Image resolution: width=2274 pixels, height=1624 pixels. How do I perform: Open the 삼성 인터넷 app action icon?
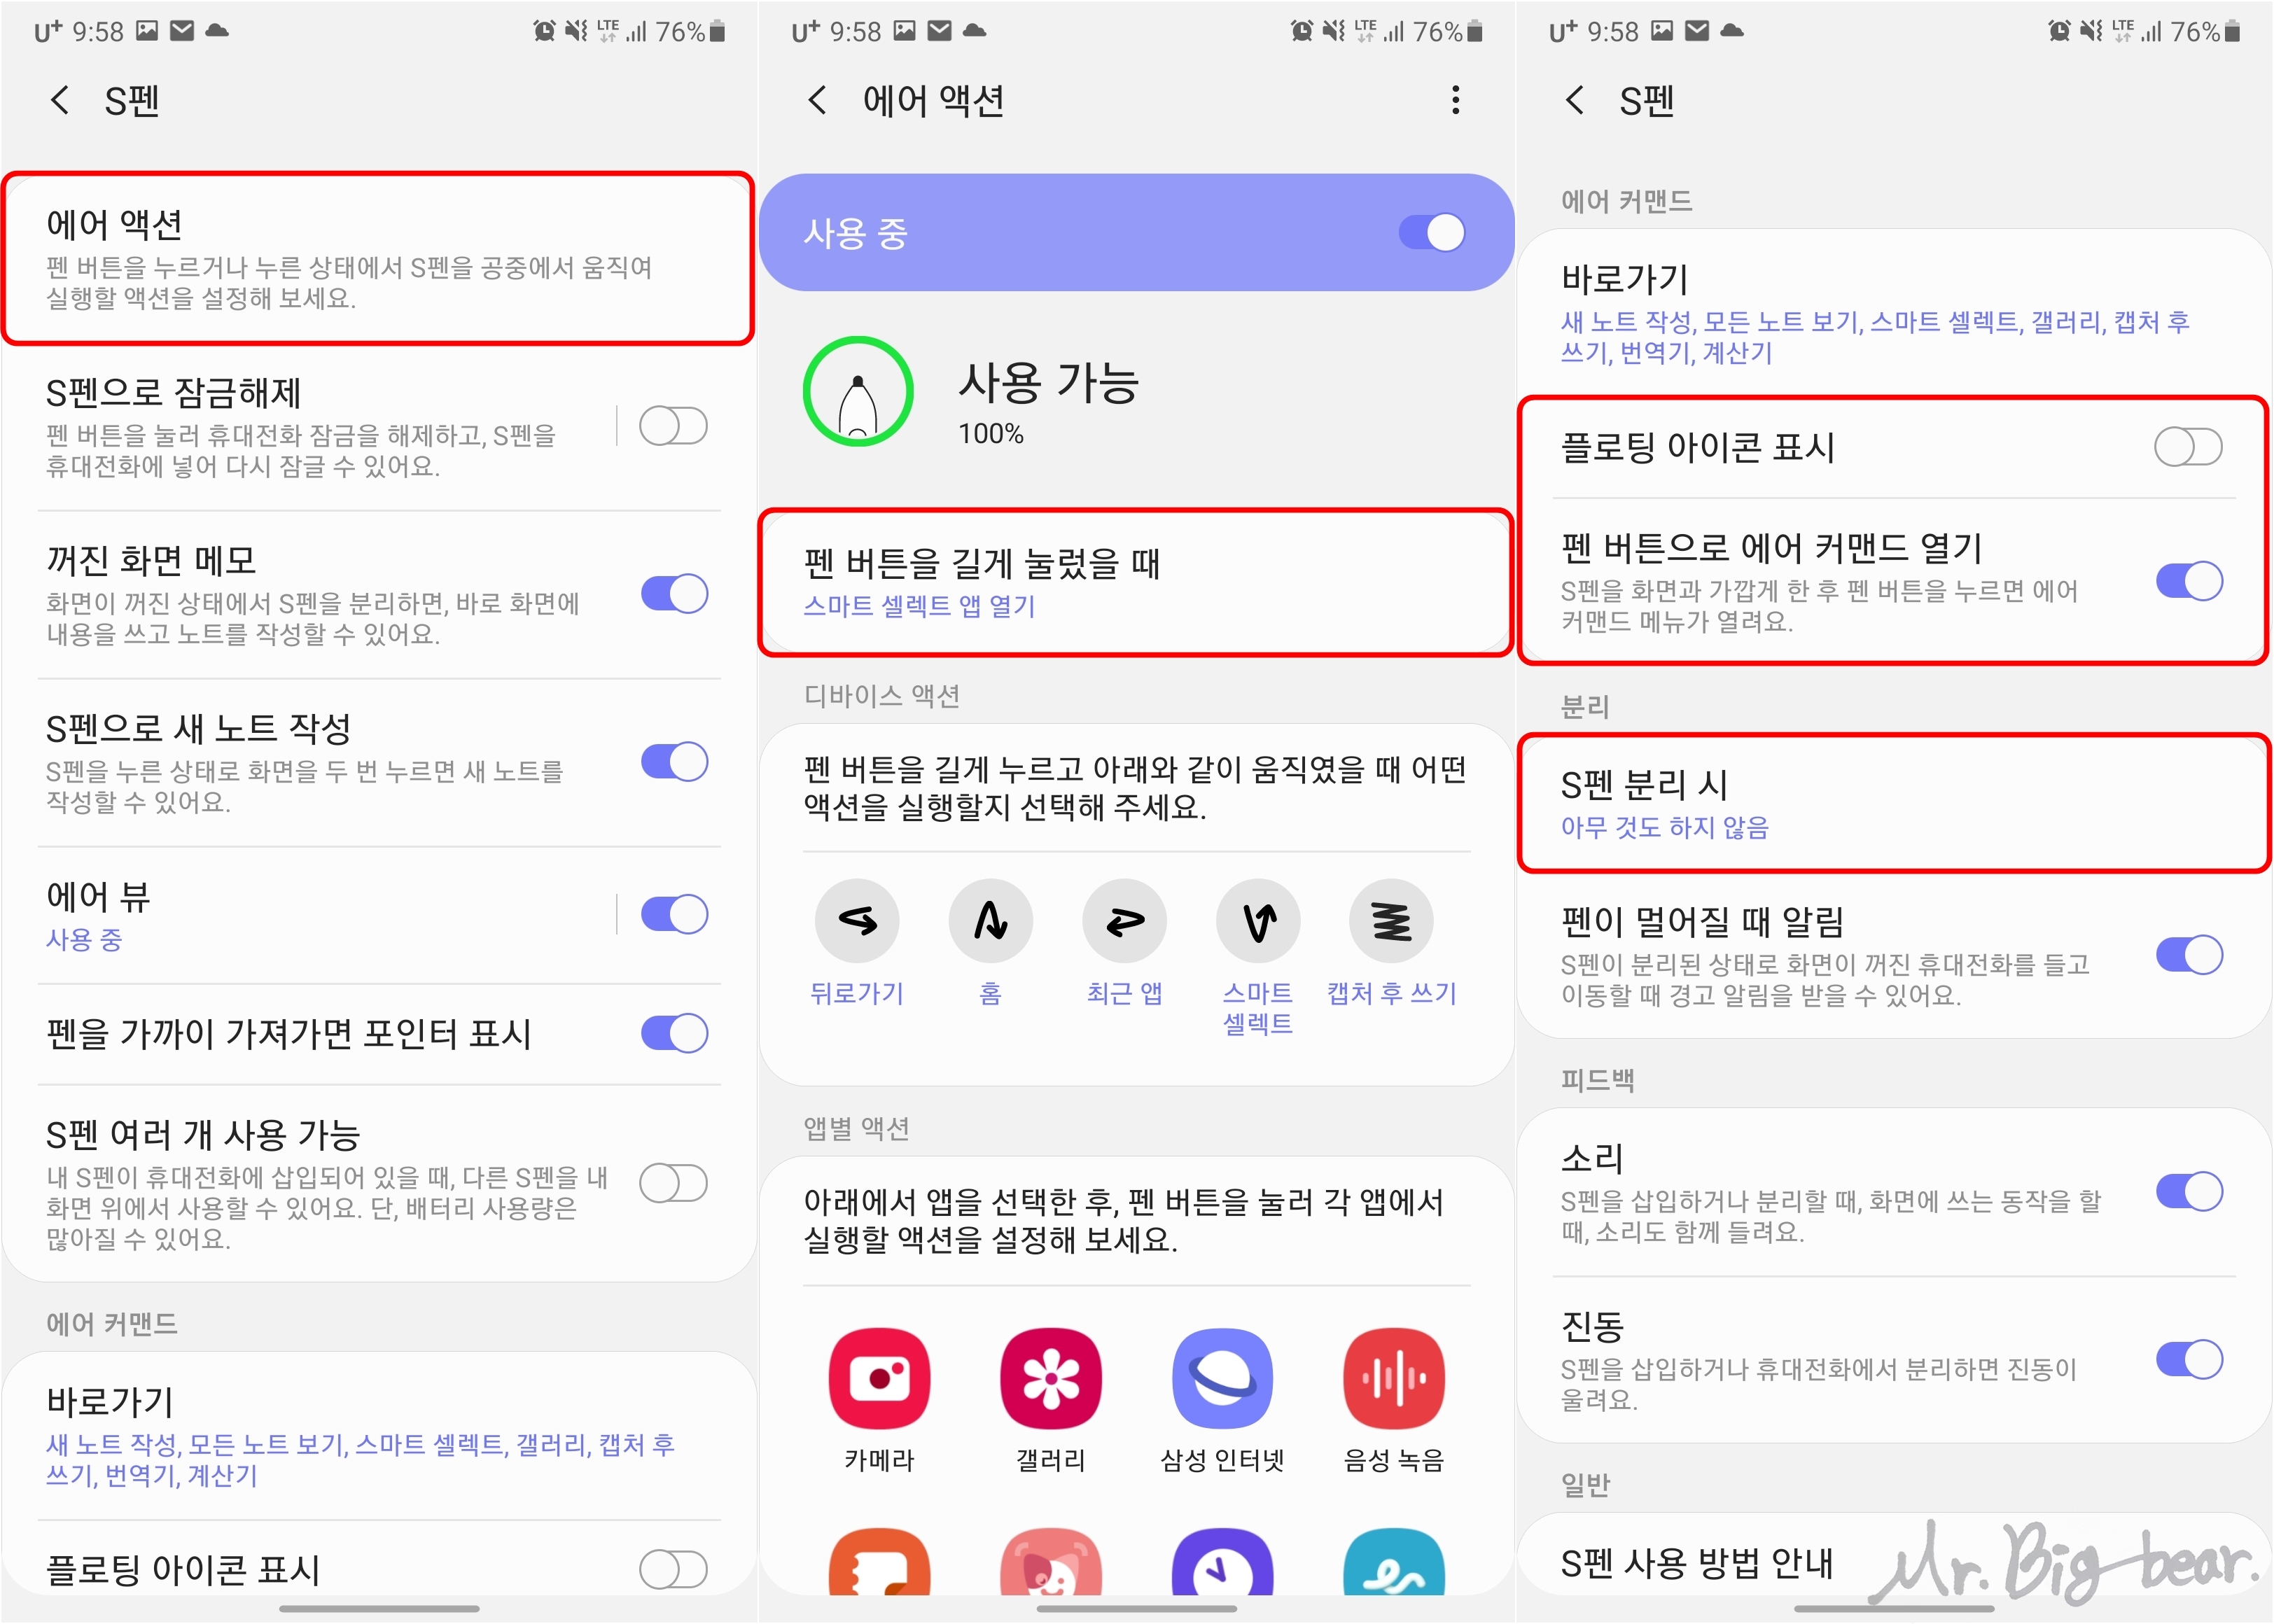[x=1222, y=1378]
